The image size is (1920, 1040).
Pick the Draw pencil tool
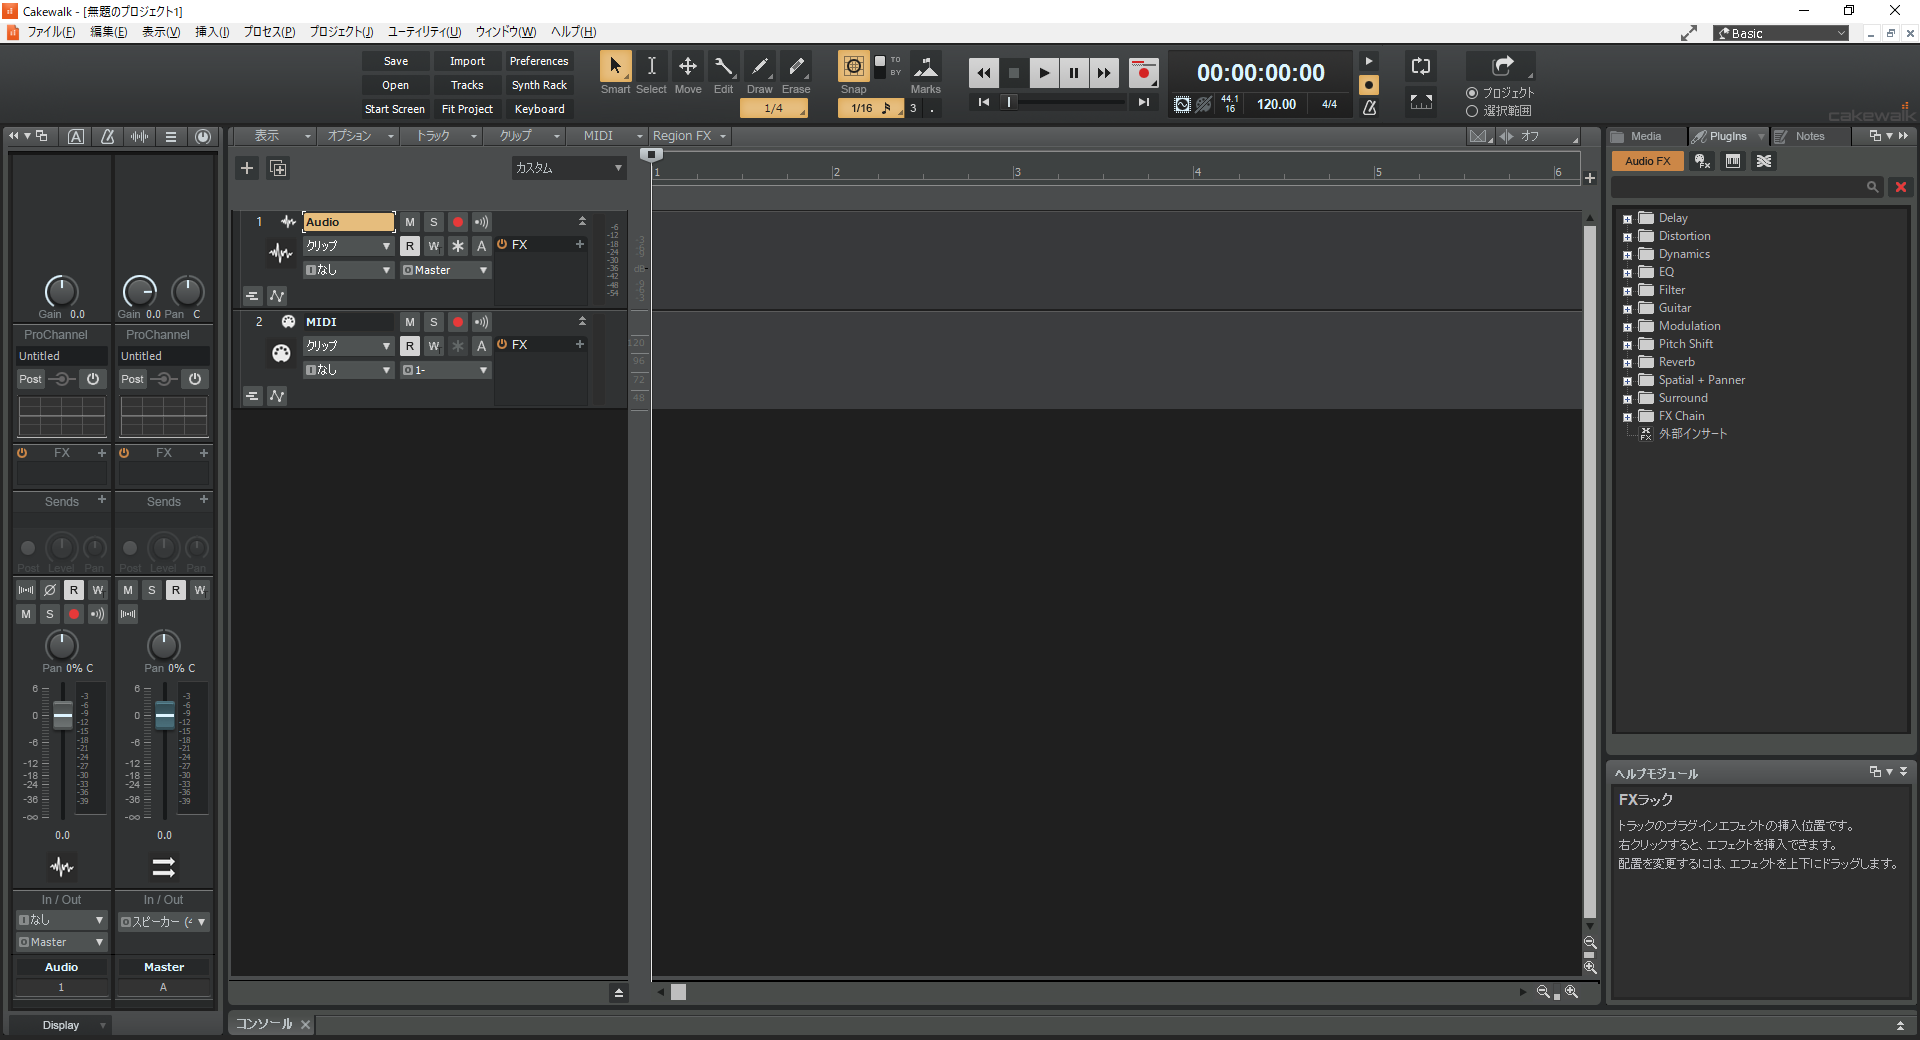(760, 67)
